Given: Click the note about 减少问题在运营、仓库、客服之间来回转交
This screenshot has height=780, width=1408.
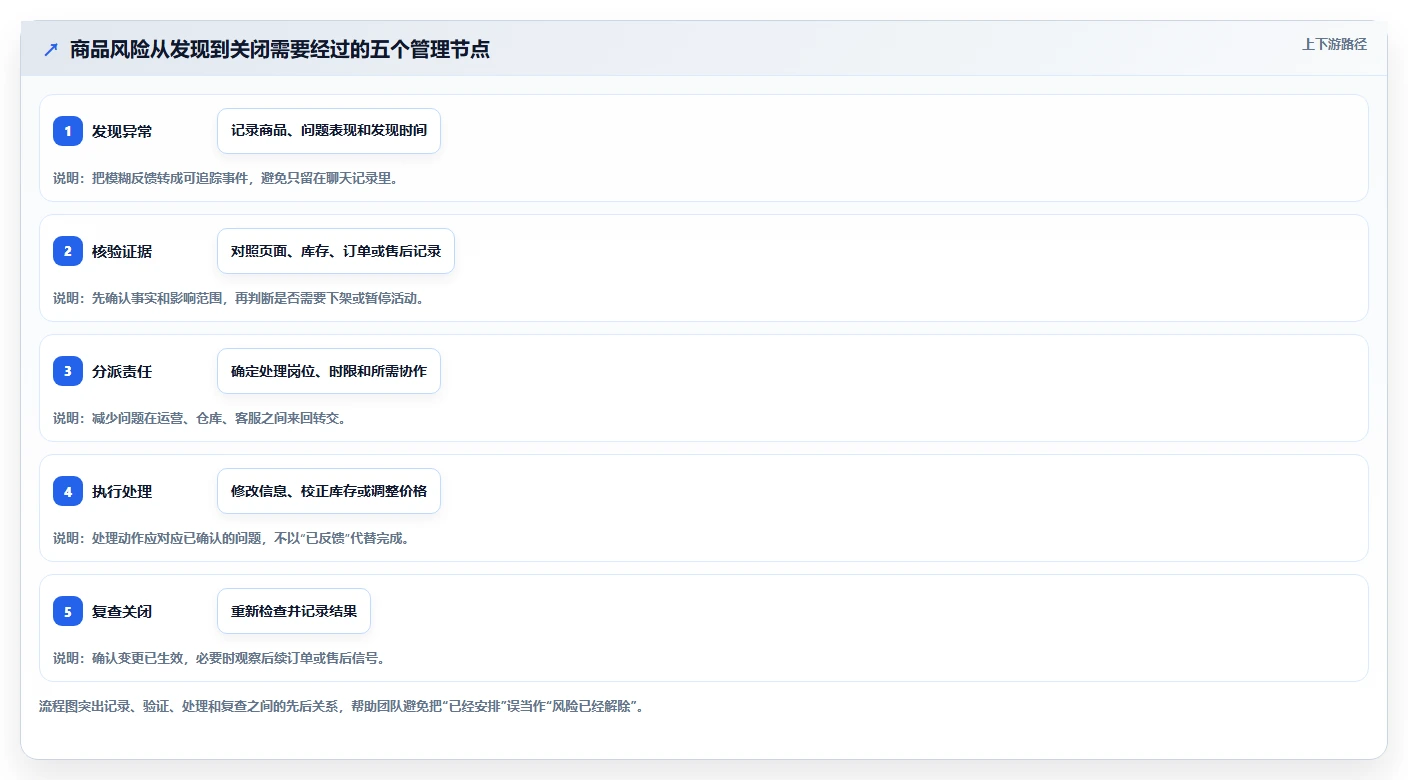Looking at the screenshot, I should [x=200, y=418].
